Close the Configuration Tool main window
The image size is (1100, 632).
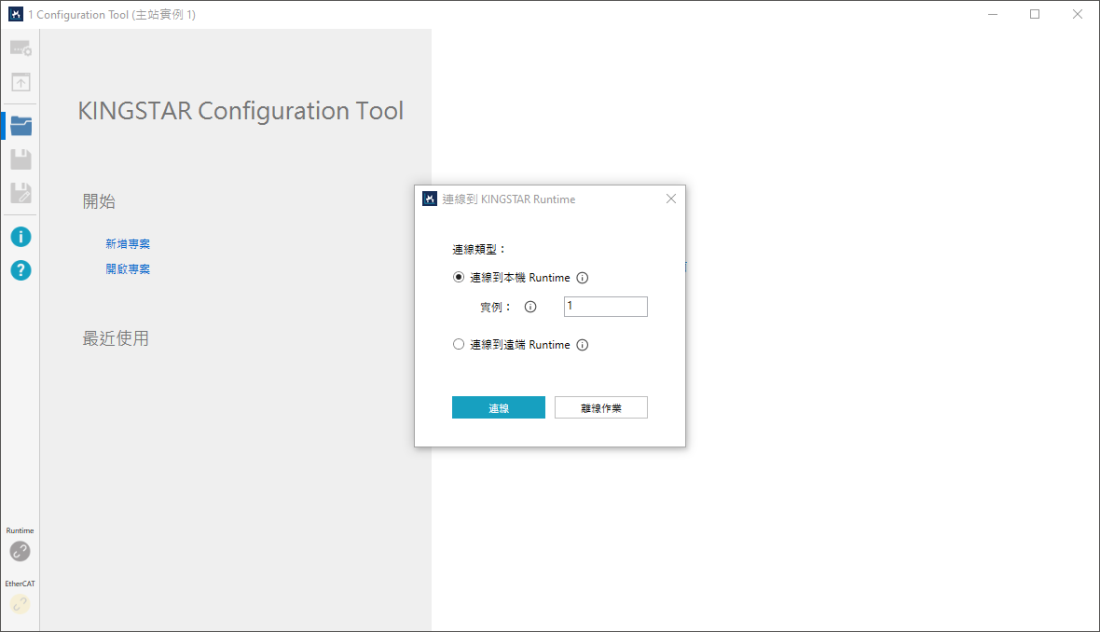click(x=1078, y=14)
